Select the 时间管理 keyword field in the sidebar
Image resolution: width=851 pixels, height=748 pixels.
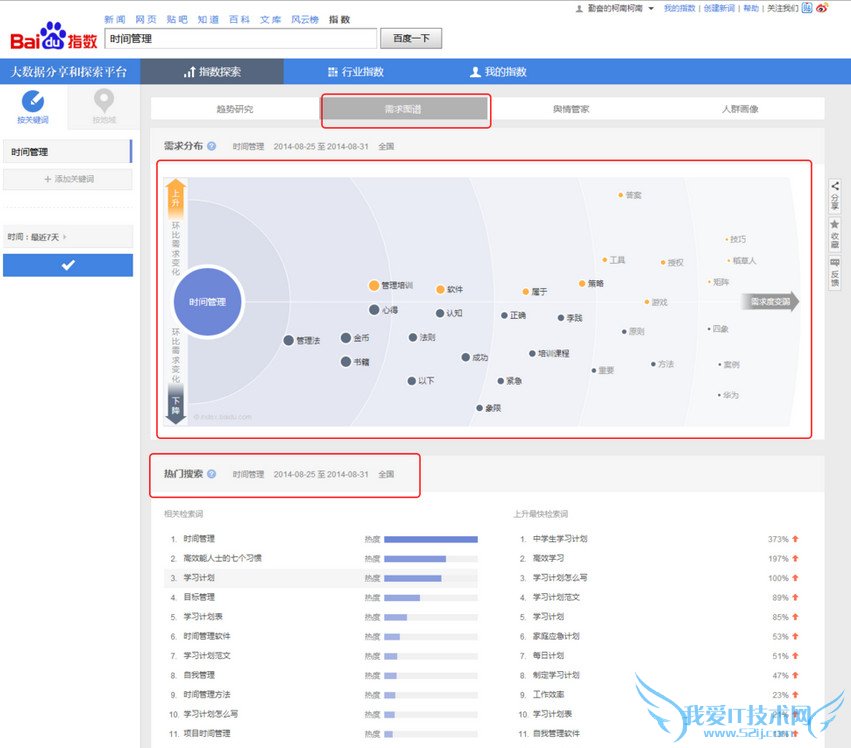tap(68, 151)
